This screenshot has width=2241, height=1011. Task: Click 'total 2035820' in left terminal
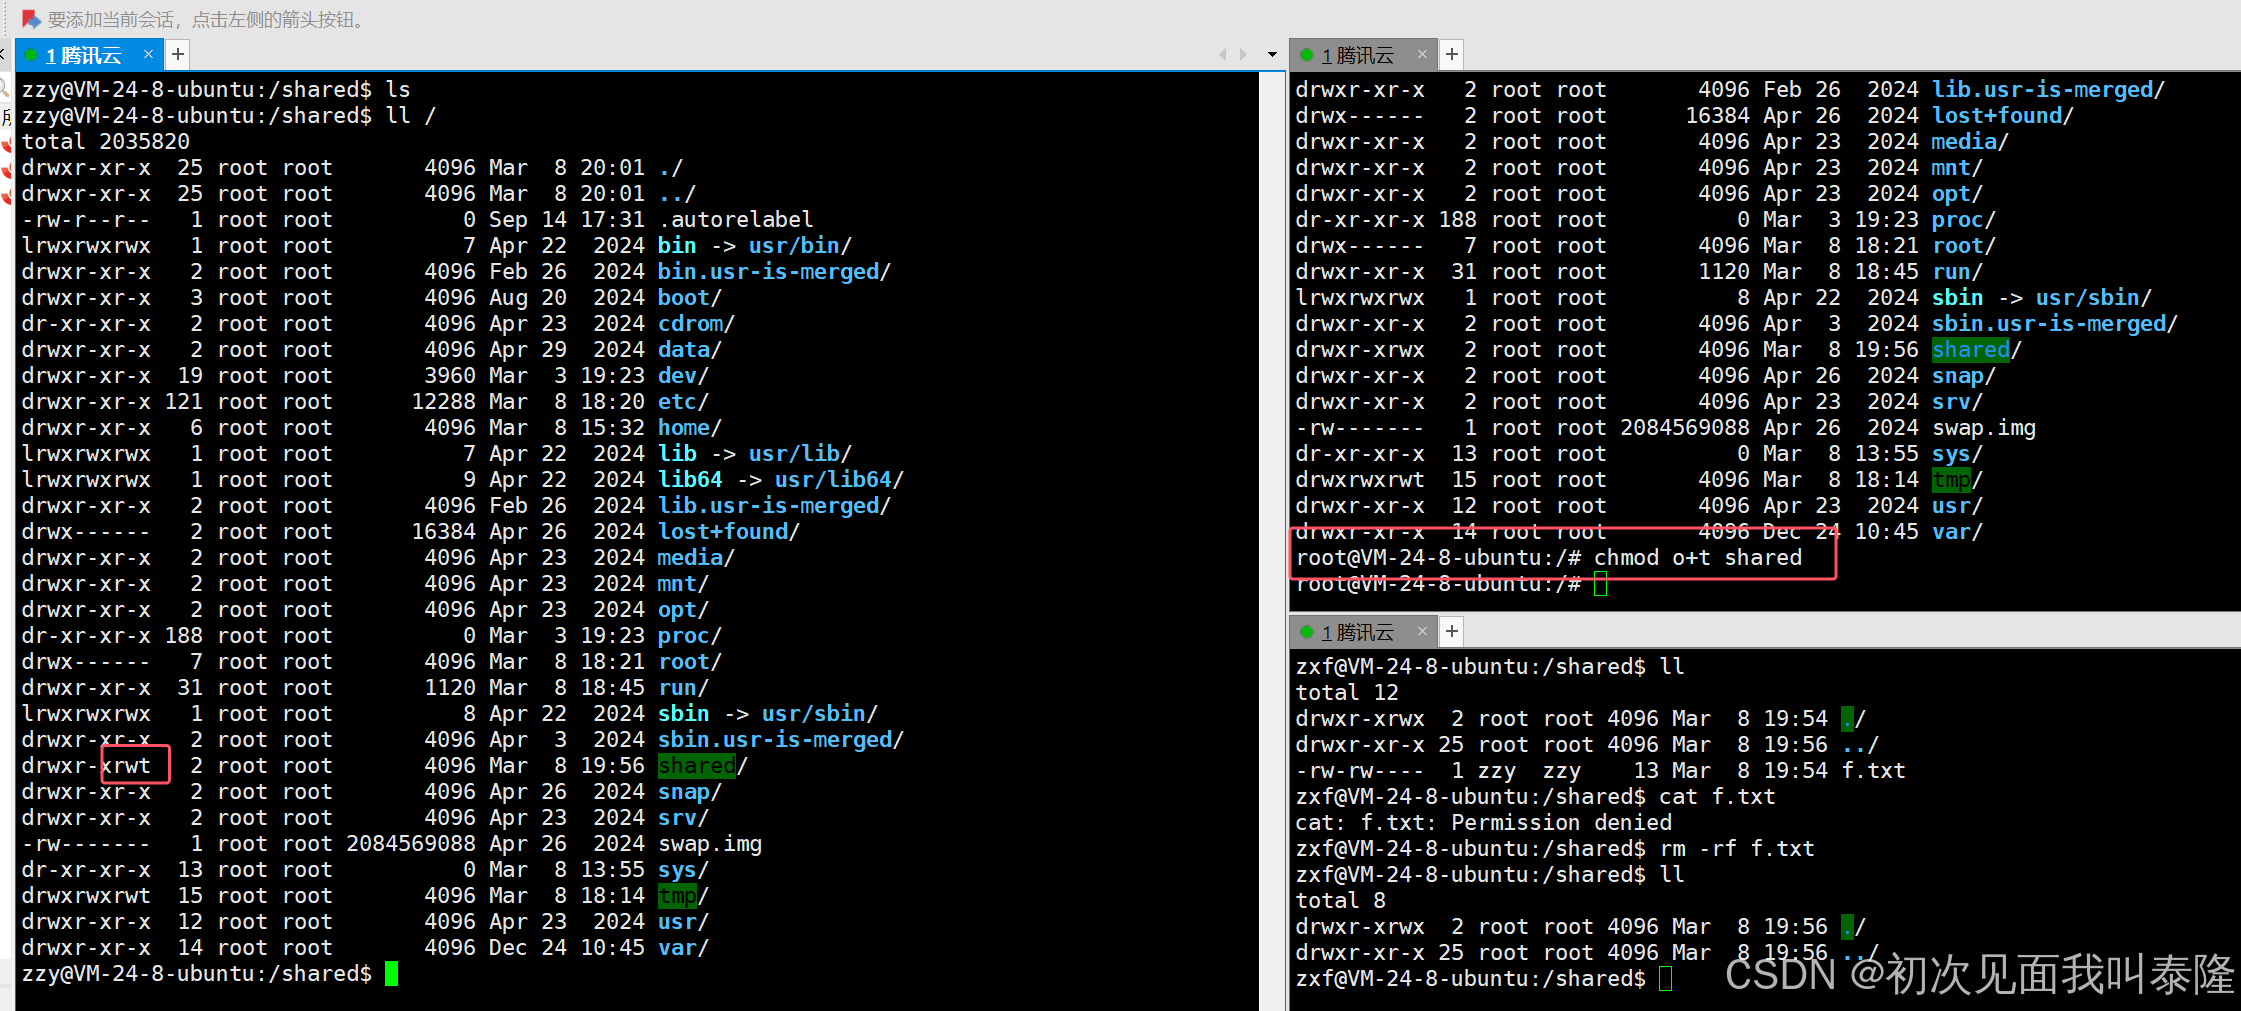106,141
